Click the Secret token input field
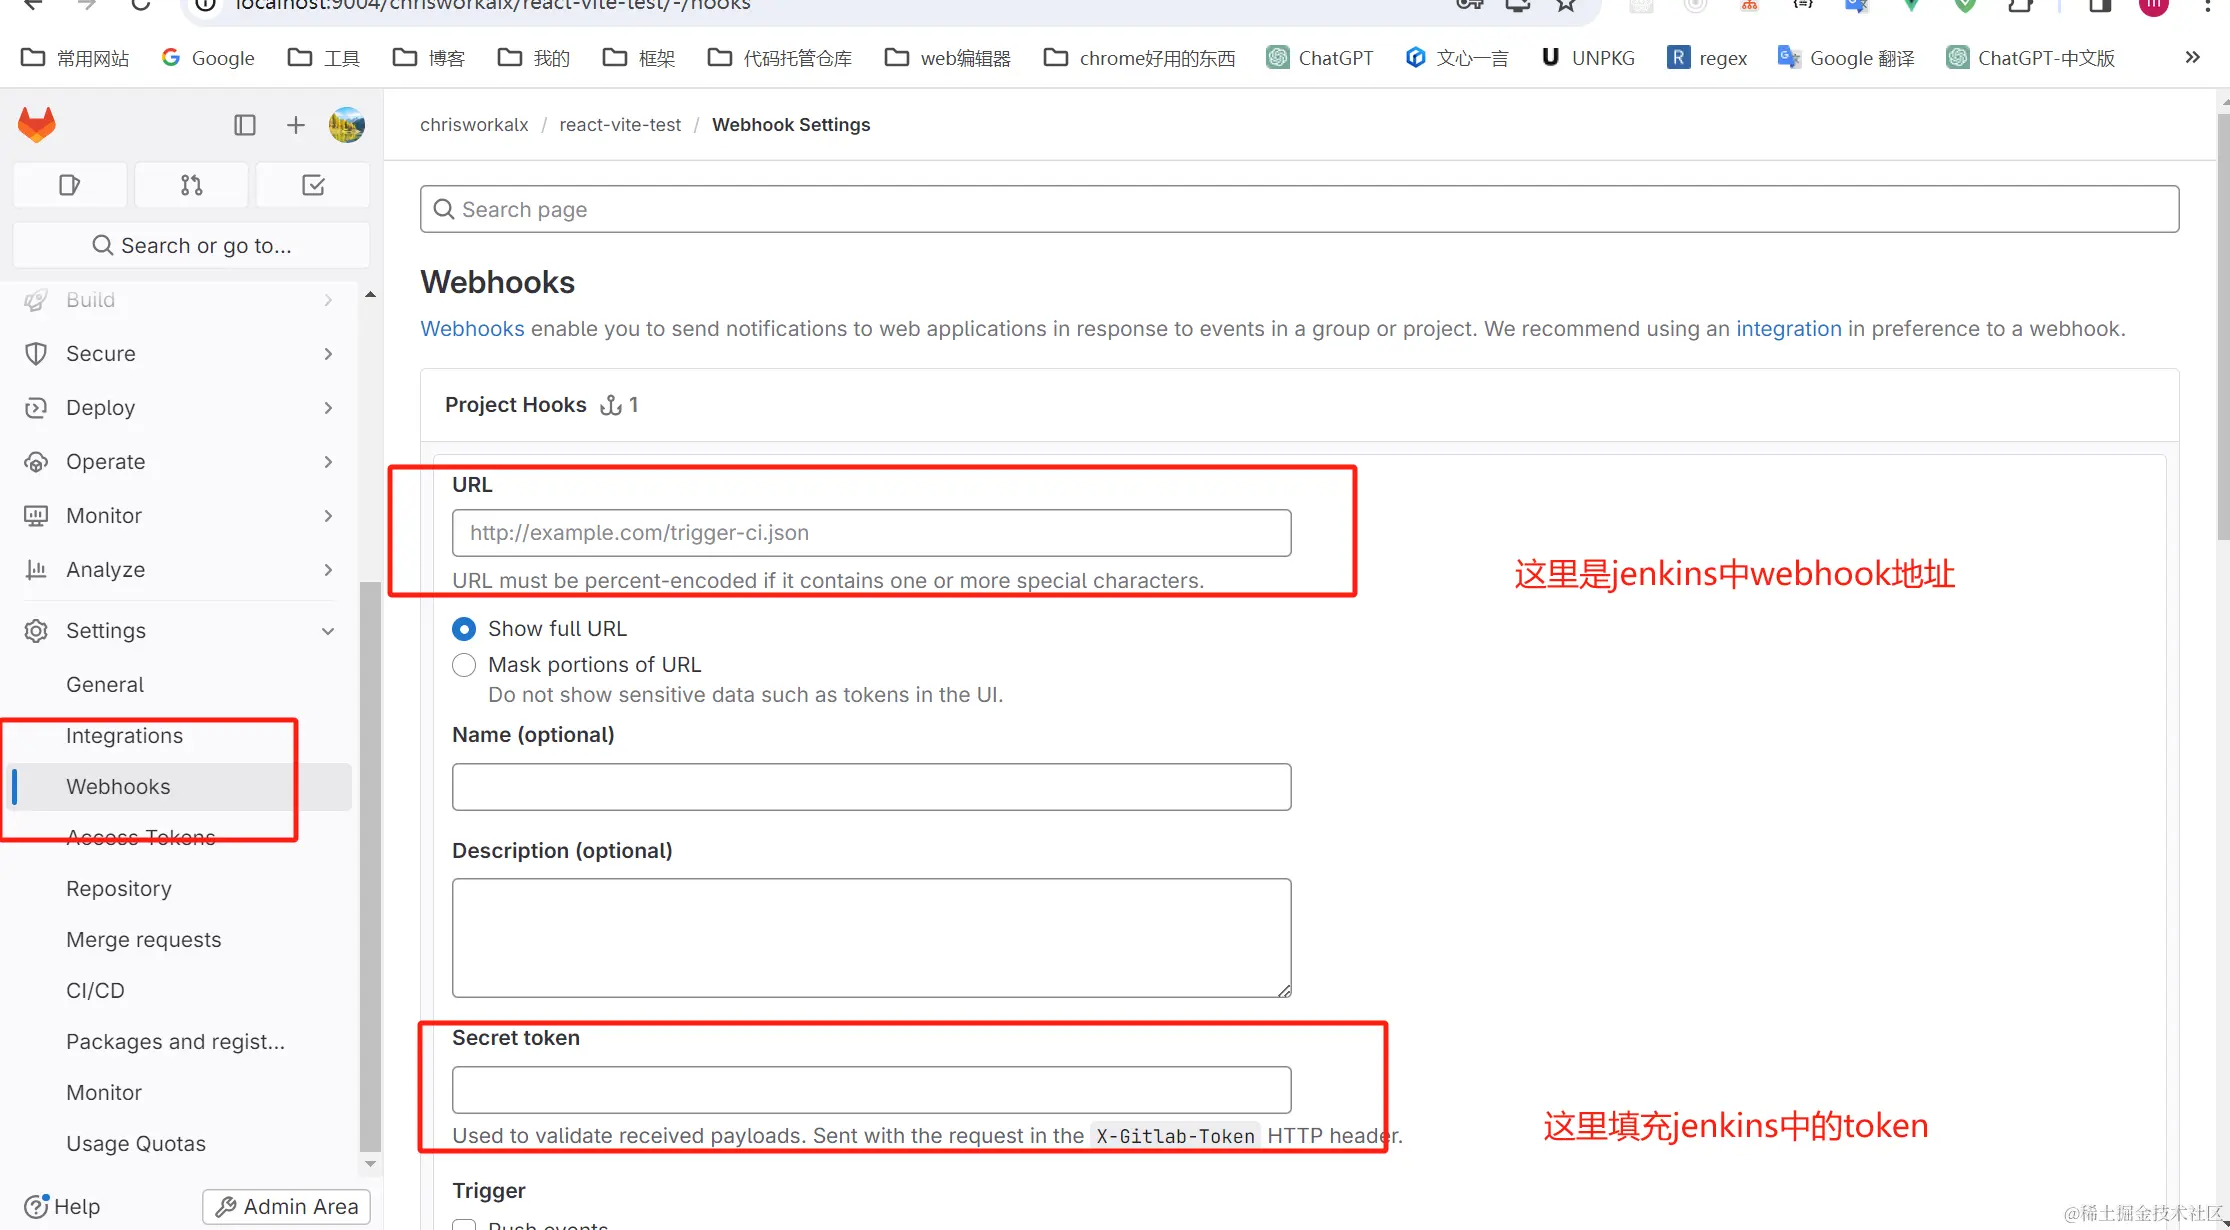 click(871, 1090)
